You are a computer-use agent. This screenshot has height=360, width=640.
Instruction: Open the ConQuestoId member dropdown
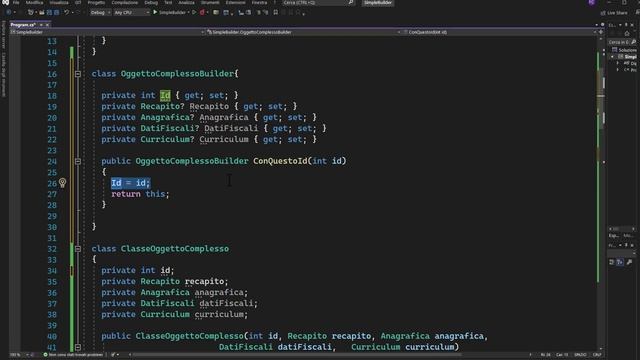point(500,32)
